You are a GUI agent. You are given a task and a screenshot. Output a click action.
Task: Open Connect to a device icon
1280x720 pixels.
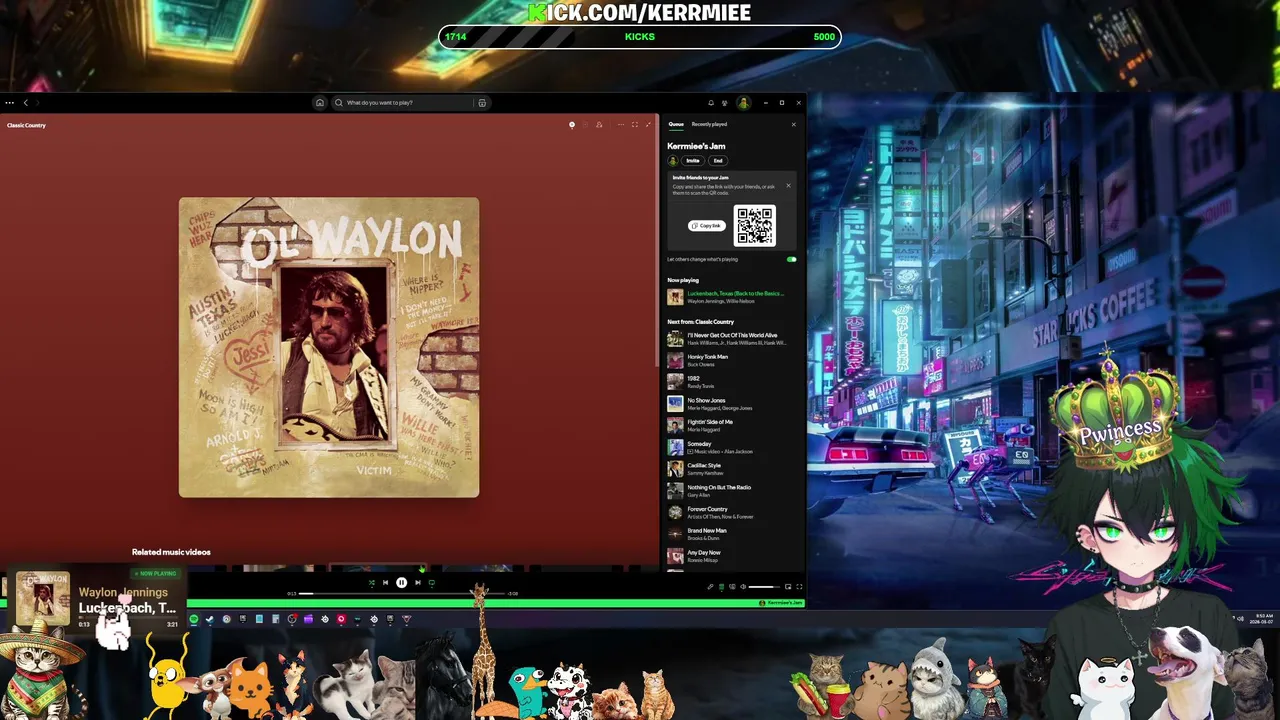click(732, 587)
